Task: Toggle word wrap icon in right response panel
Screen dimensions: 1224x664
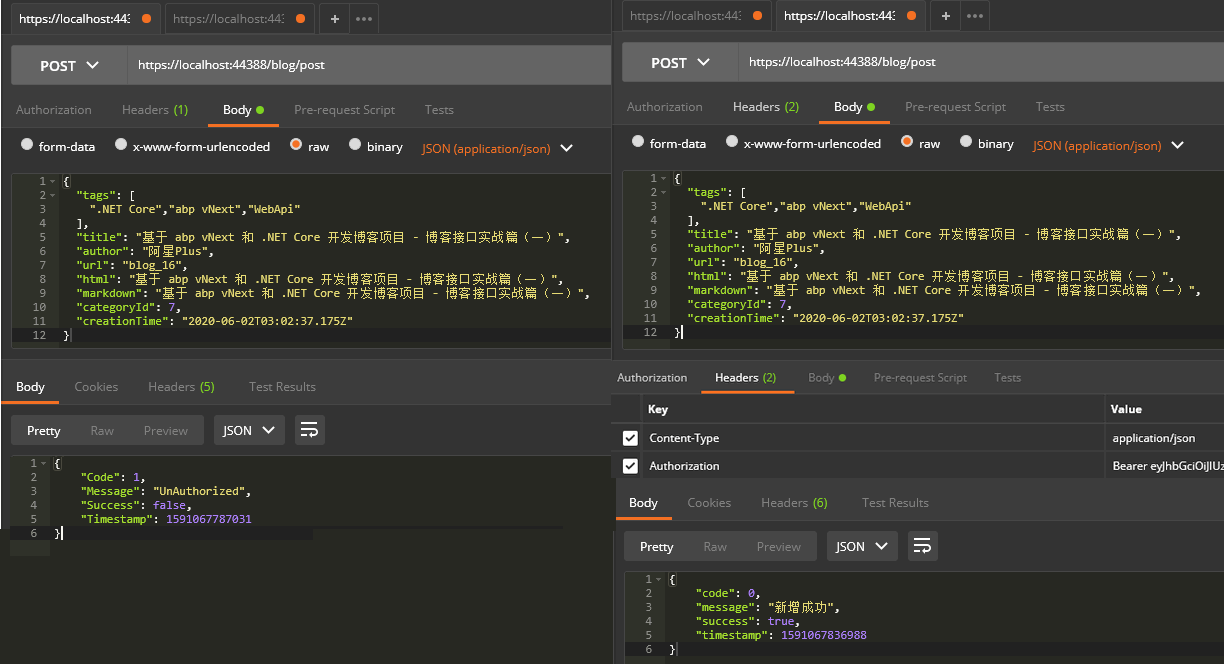Action: tap(921, 546)
